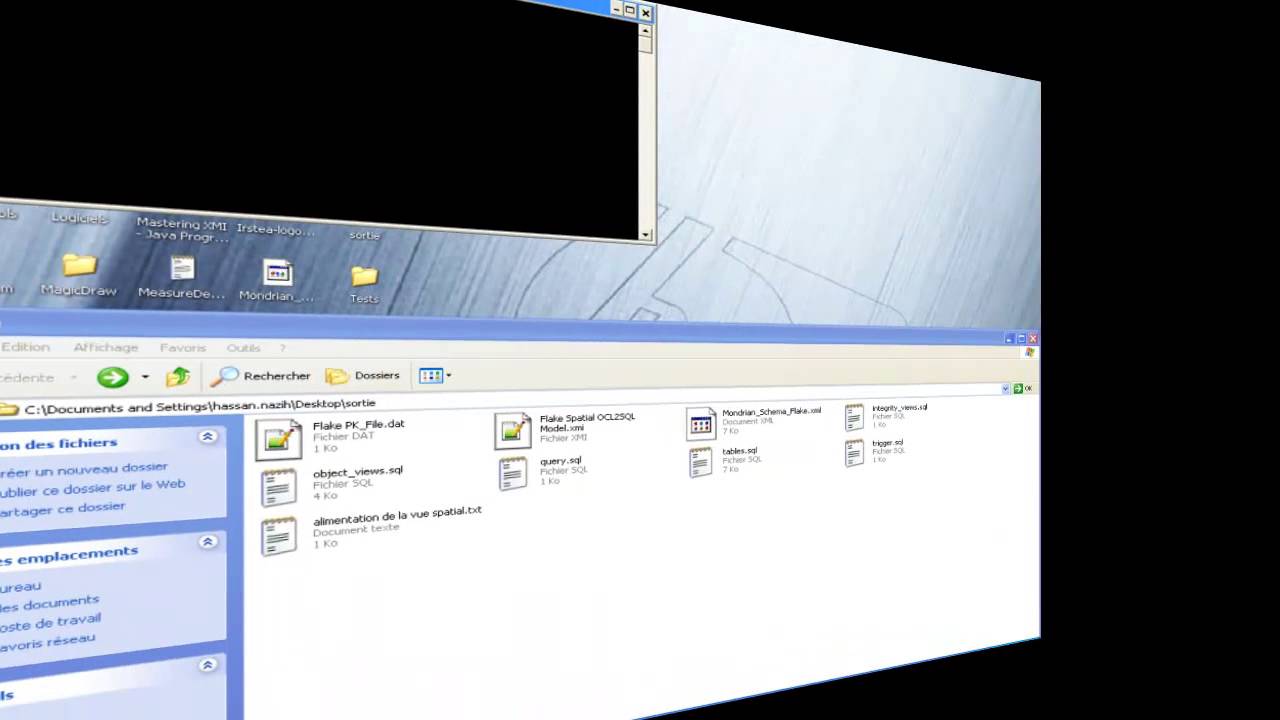Select Flake Spatial OCL2SQL Model.xmi icon
1280x720 pixels.
(x=512, y=431)
